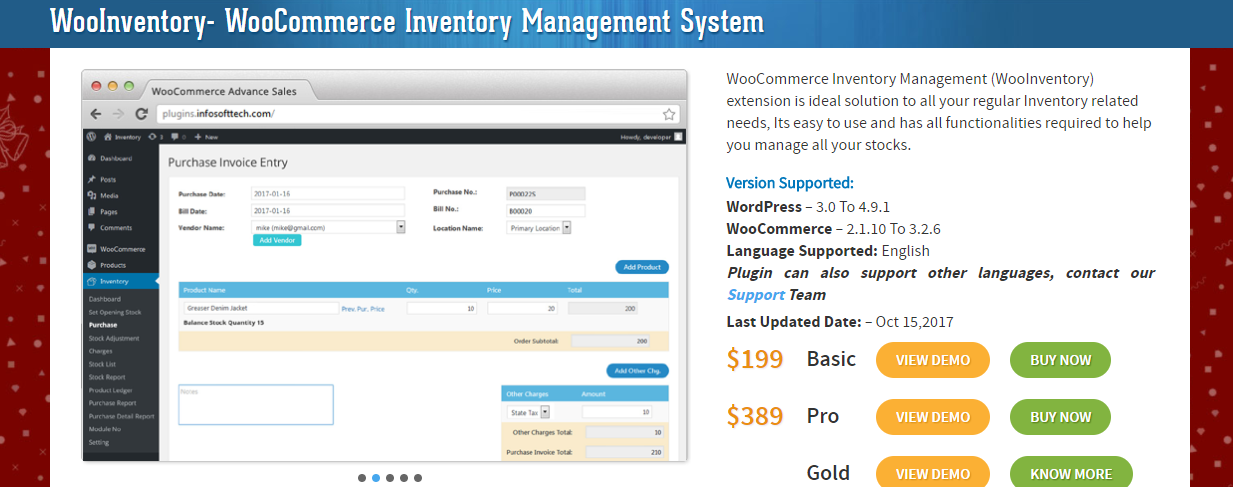Open the Media icon in sidebar
1233x487 pixels.
92,195
